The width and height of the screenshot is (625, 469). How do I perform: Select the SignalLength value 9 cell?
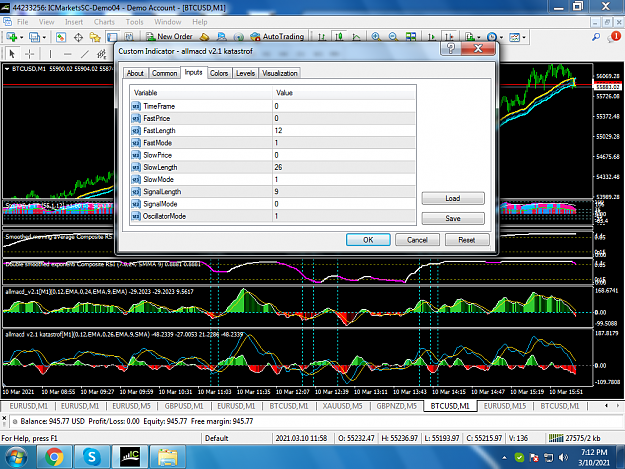coord(344,192)
